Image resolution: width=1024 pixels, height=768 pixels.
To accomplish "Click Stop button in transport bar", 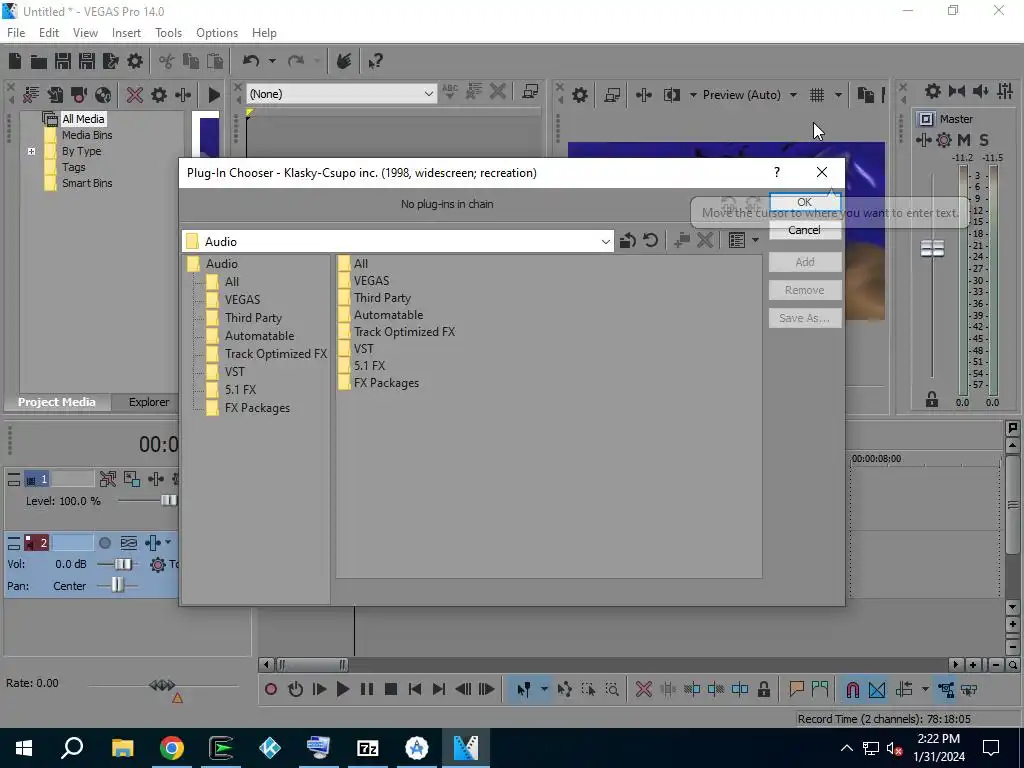I will 391,689.
